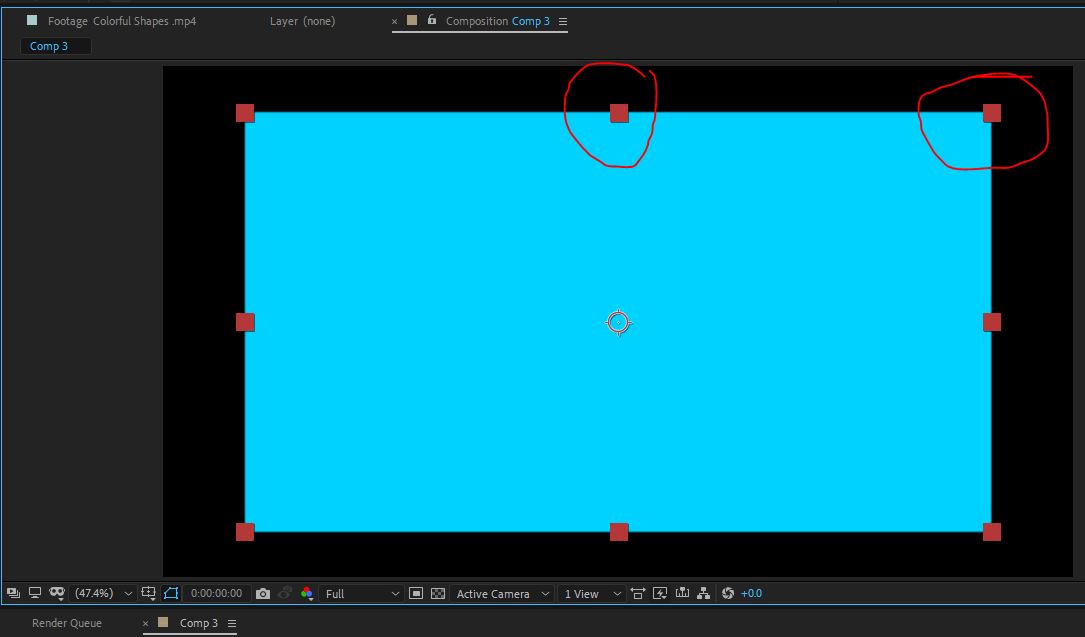
Task: Take a snapshot of the composition view
Action: [x=262, y=593]
